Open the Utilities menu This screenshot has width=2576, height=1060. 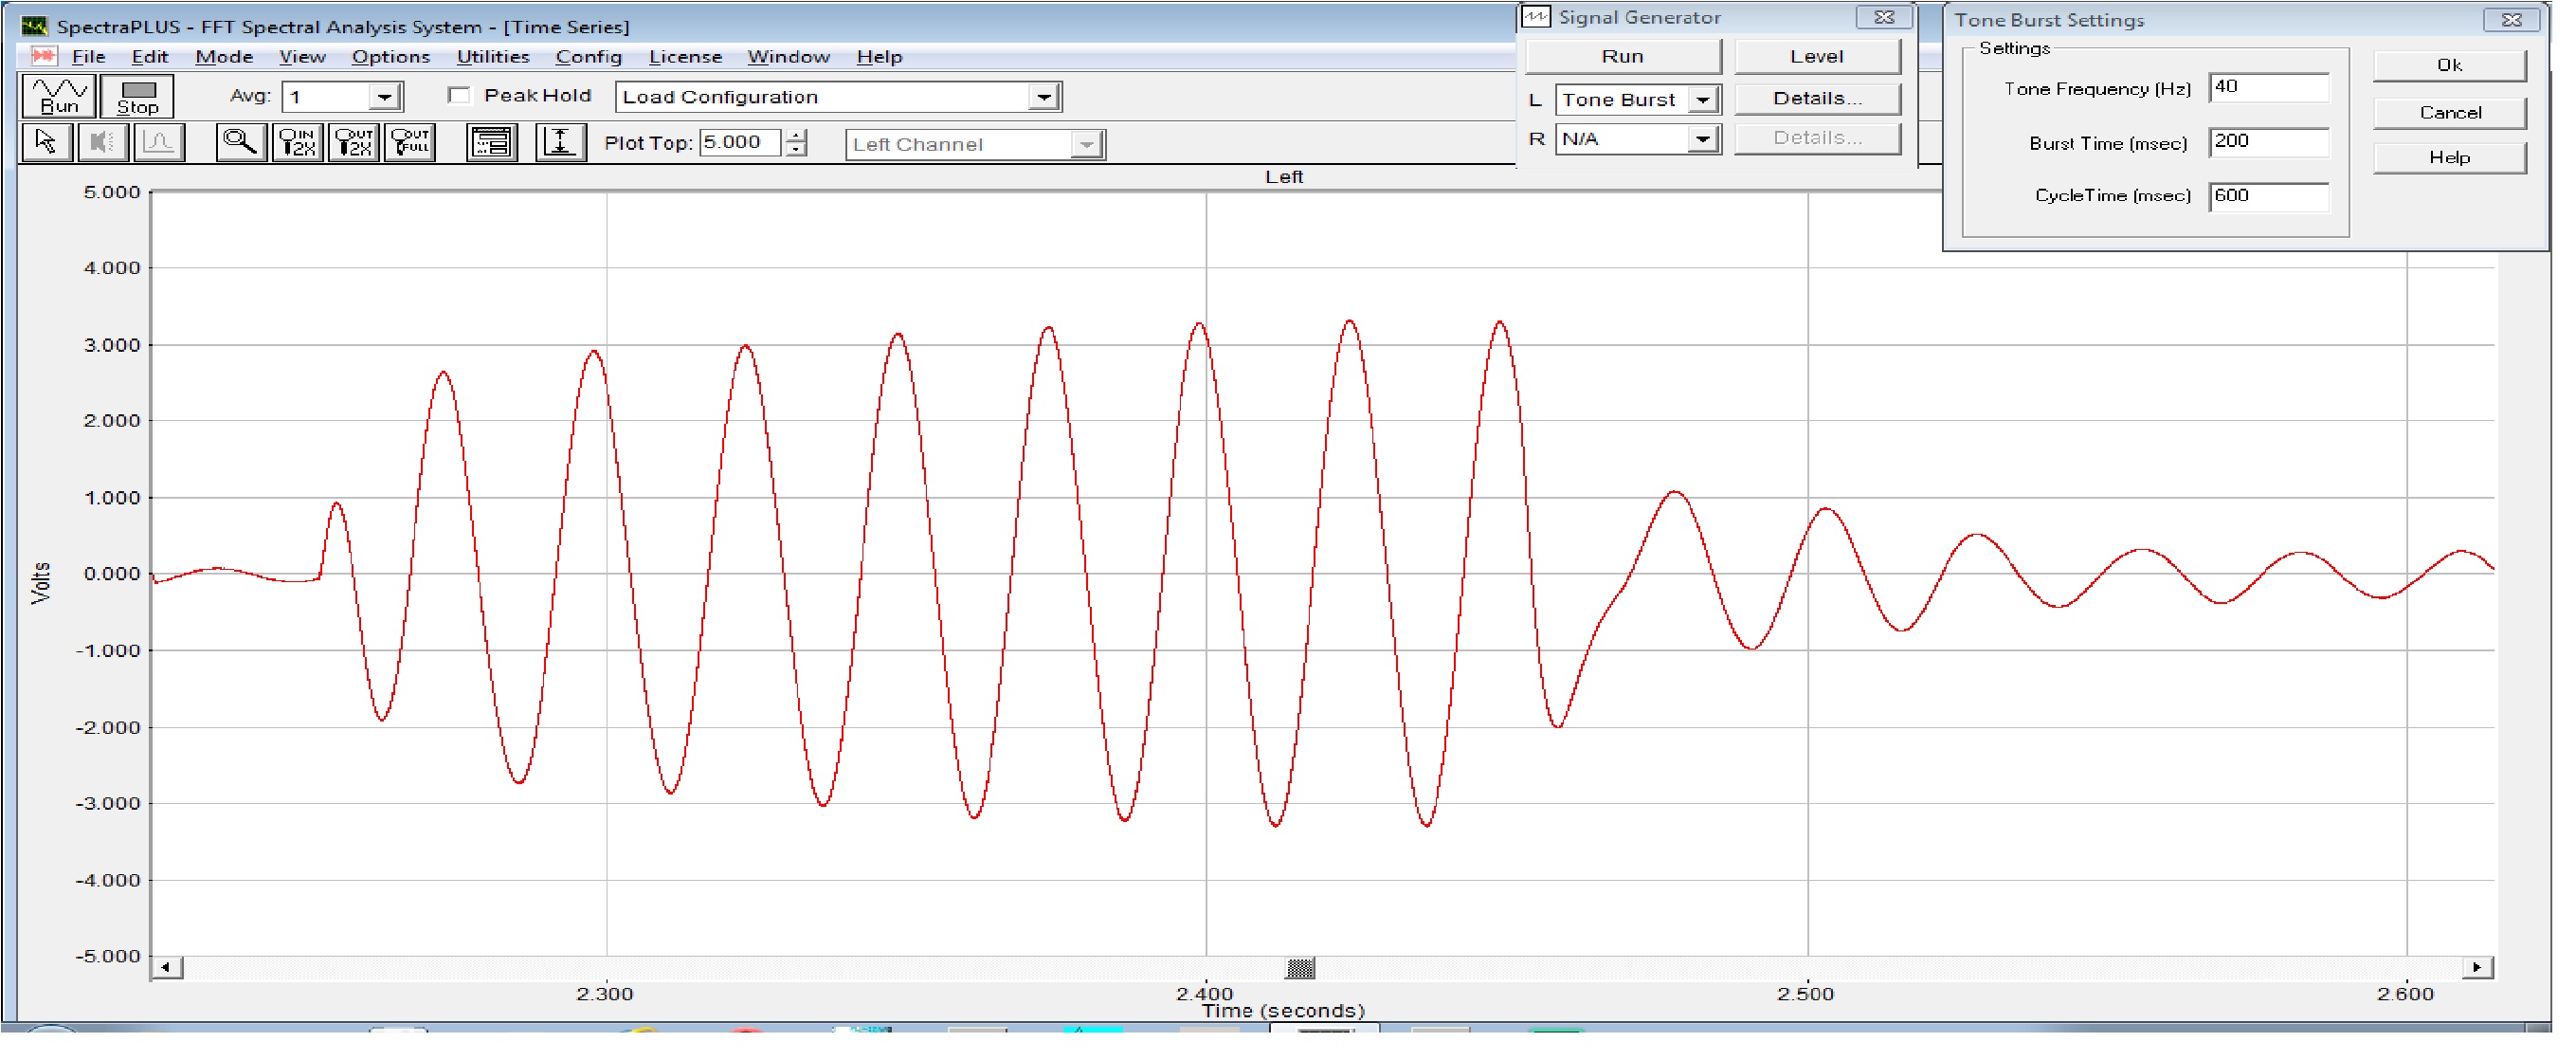493,57
